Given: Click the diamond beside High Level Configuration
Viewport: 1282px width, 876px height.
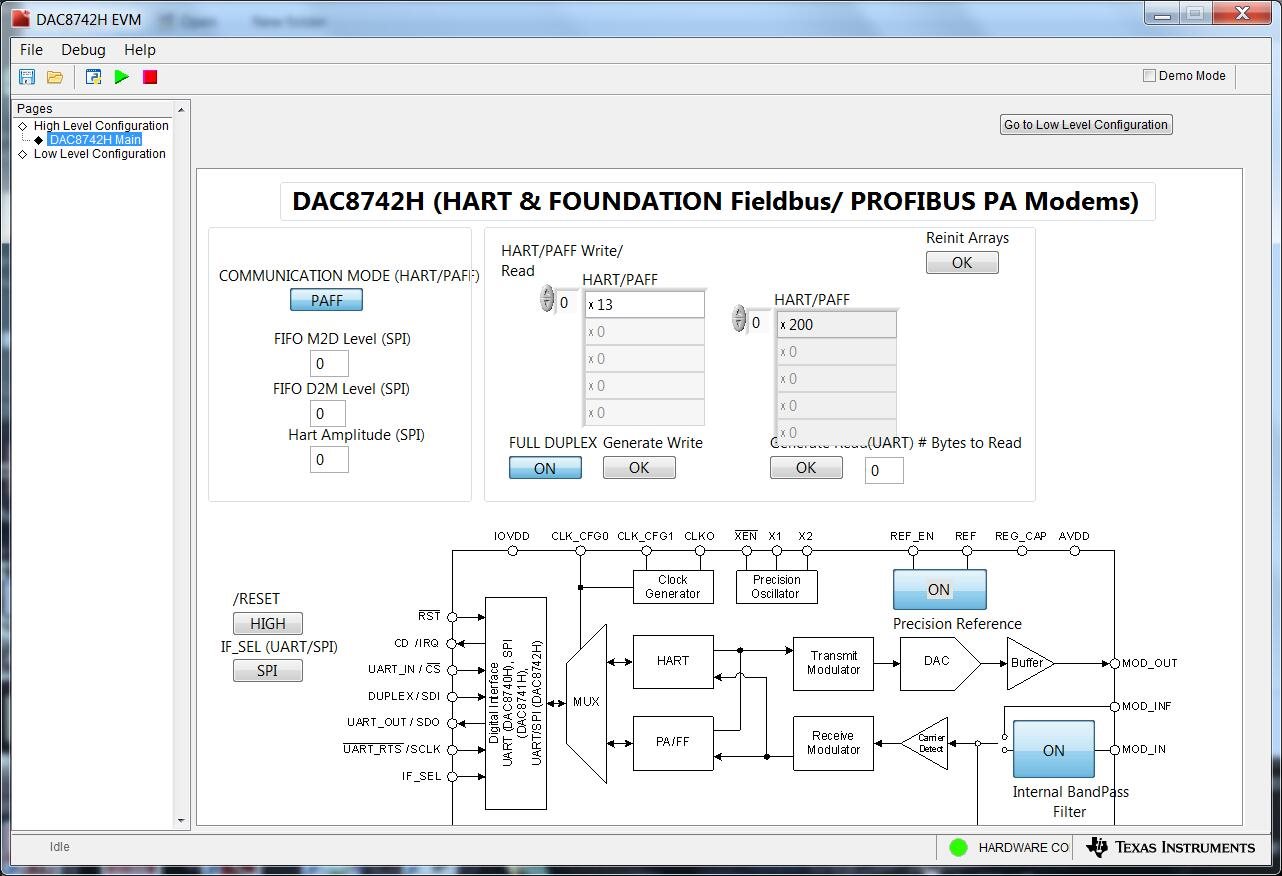Looking at the screenshot, I should coord(23,126).
